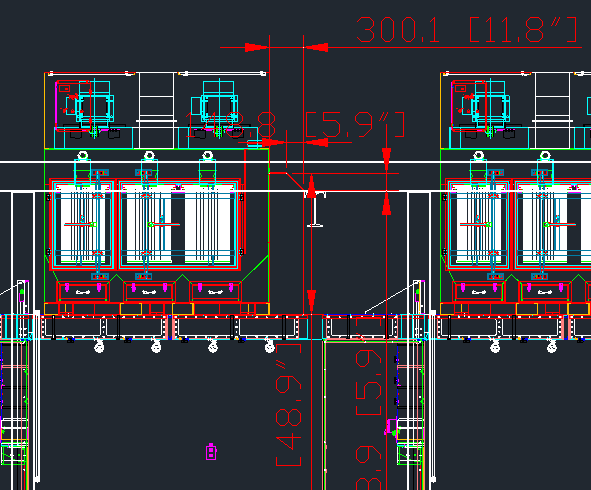Click the right arrowhead of the 300.1 dimension
This screenshot has height=490, width=591.
click(316, 47)
